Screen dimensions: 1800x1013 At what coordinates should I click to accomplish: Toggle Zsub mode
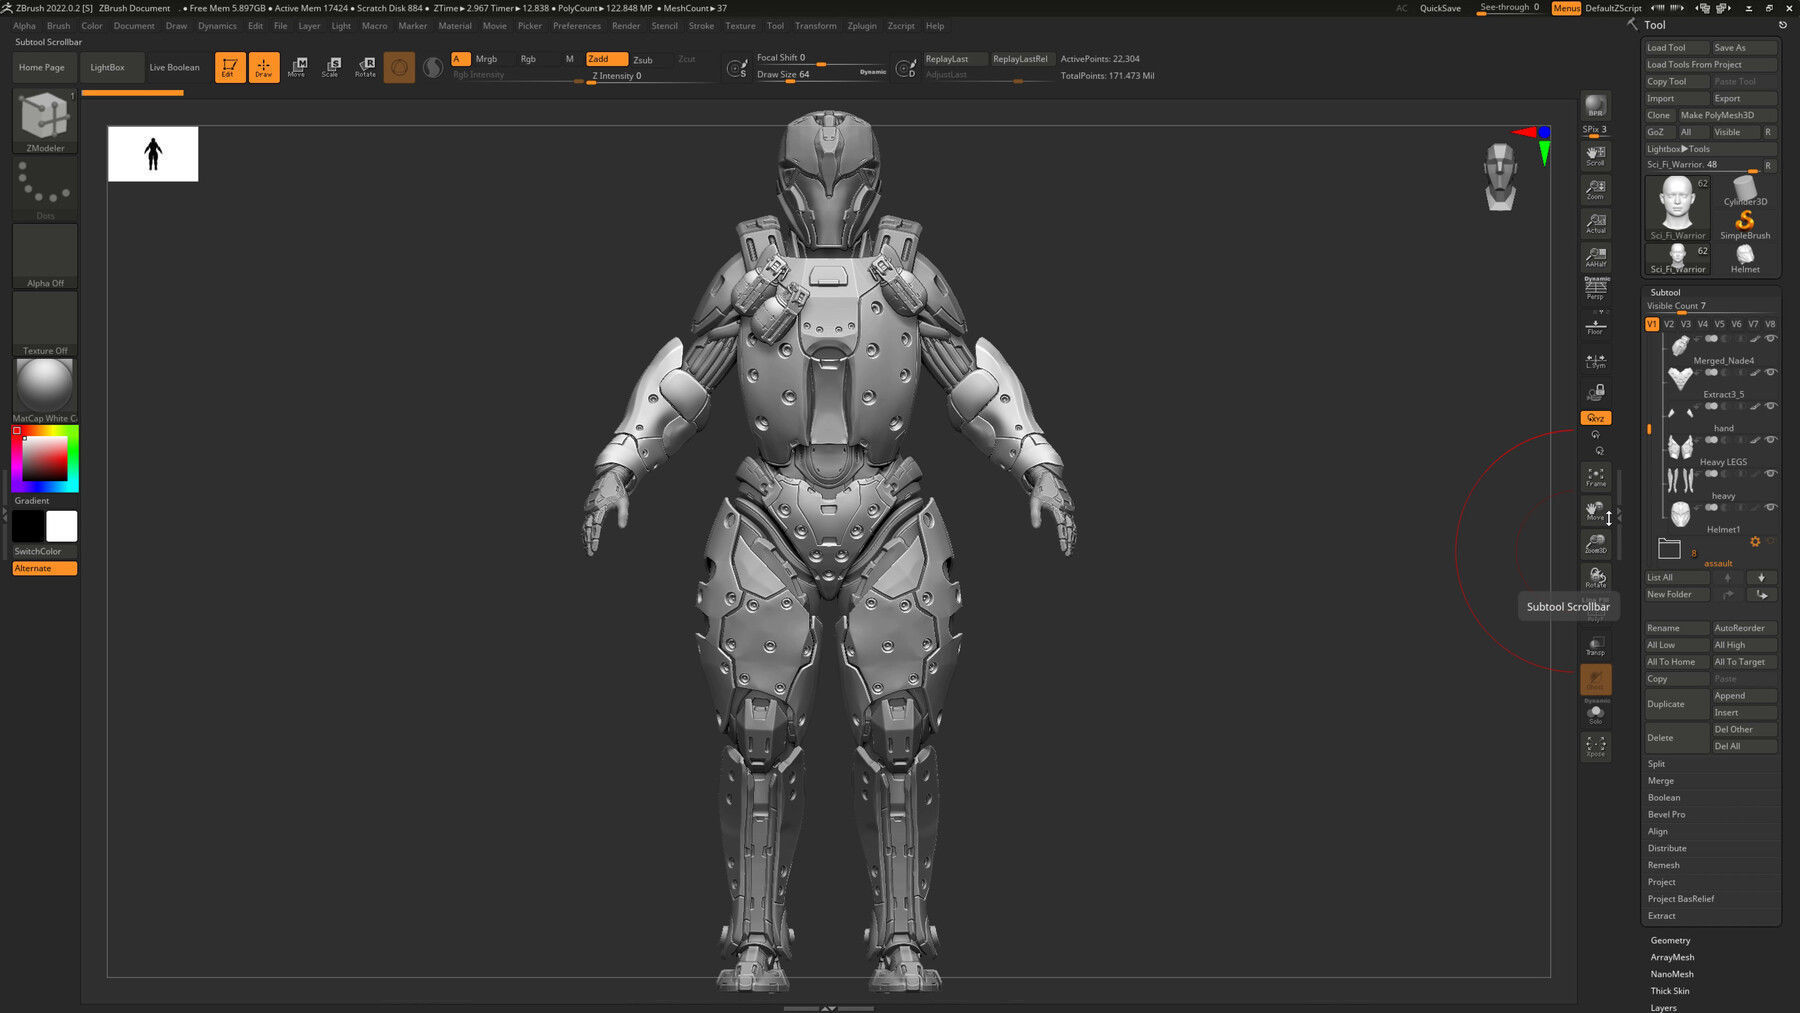(x=643, y=59)
